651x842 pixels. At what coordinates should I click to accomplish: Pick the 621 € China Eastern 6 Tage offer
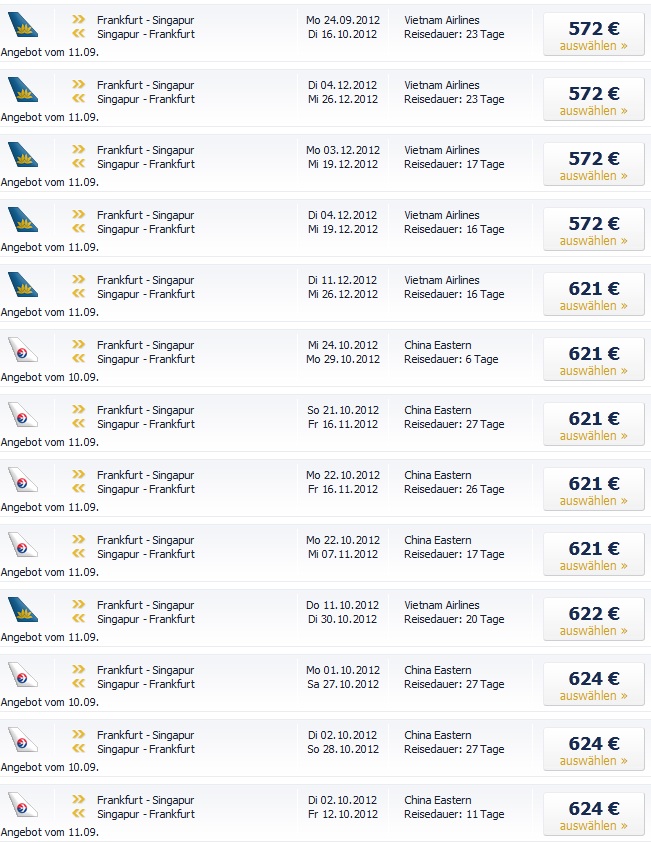coord(594,359)
